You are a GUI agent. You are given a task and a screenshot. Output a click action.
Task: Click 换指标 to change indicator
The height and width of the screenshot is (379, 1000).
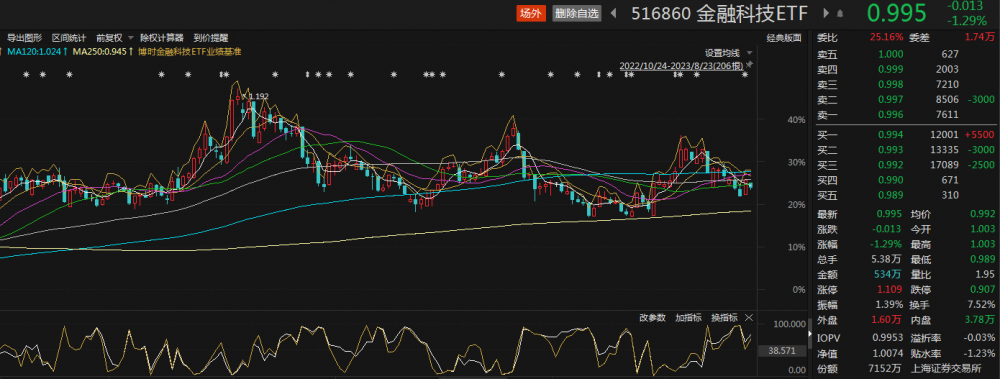click(724, 317)
